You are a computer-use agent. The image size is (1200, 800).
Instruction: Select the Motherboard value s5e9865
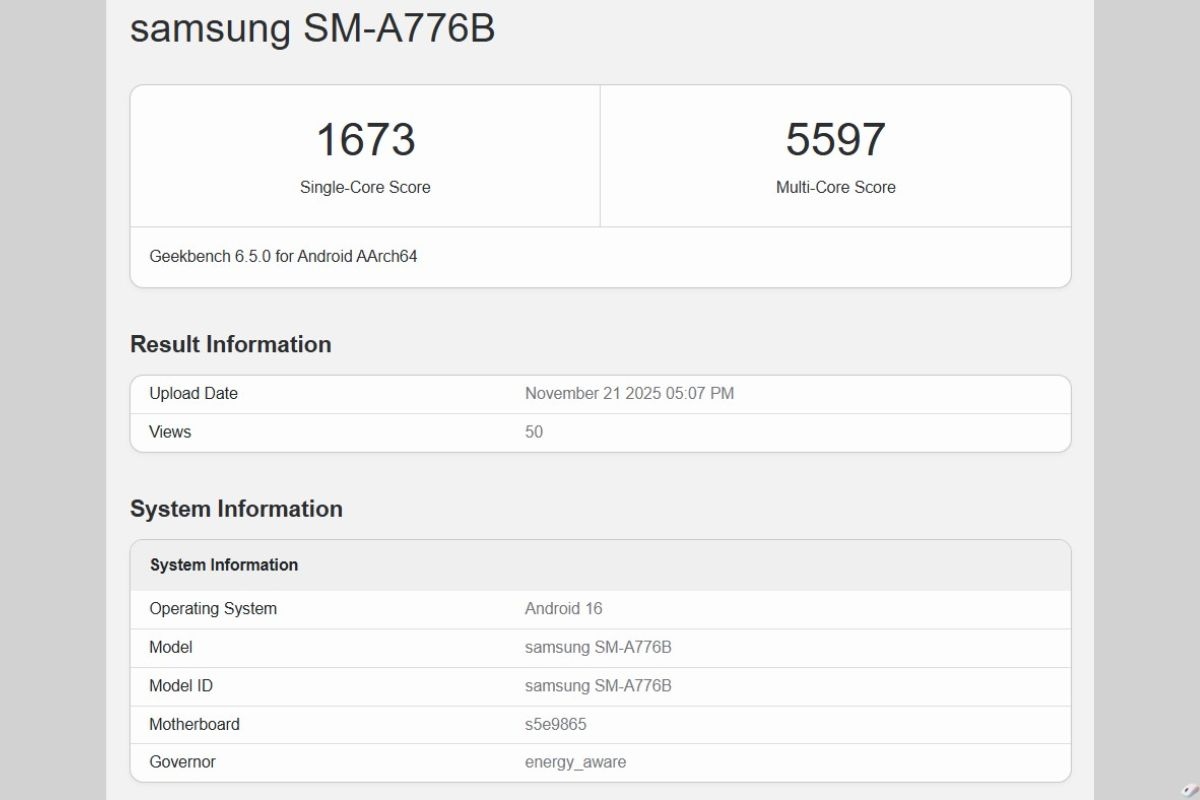click(x=557, y=724)
